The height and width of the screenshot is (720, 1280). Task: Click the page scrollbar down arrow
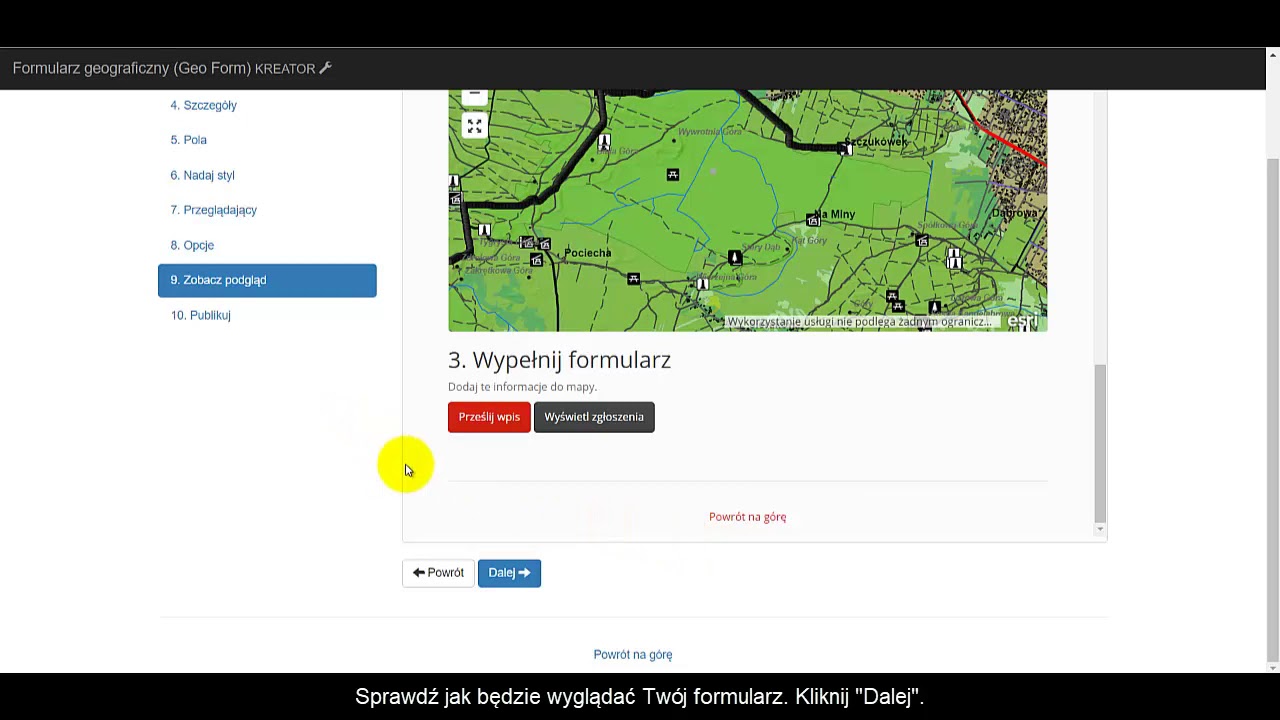tap(1272, 667)
